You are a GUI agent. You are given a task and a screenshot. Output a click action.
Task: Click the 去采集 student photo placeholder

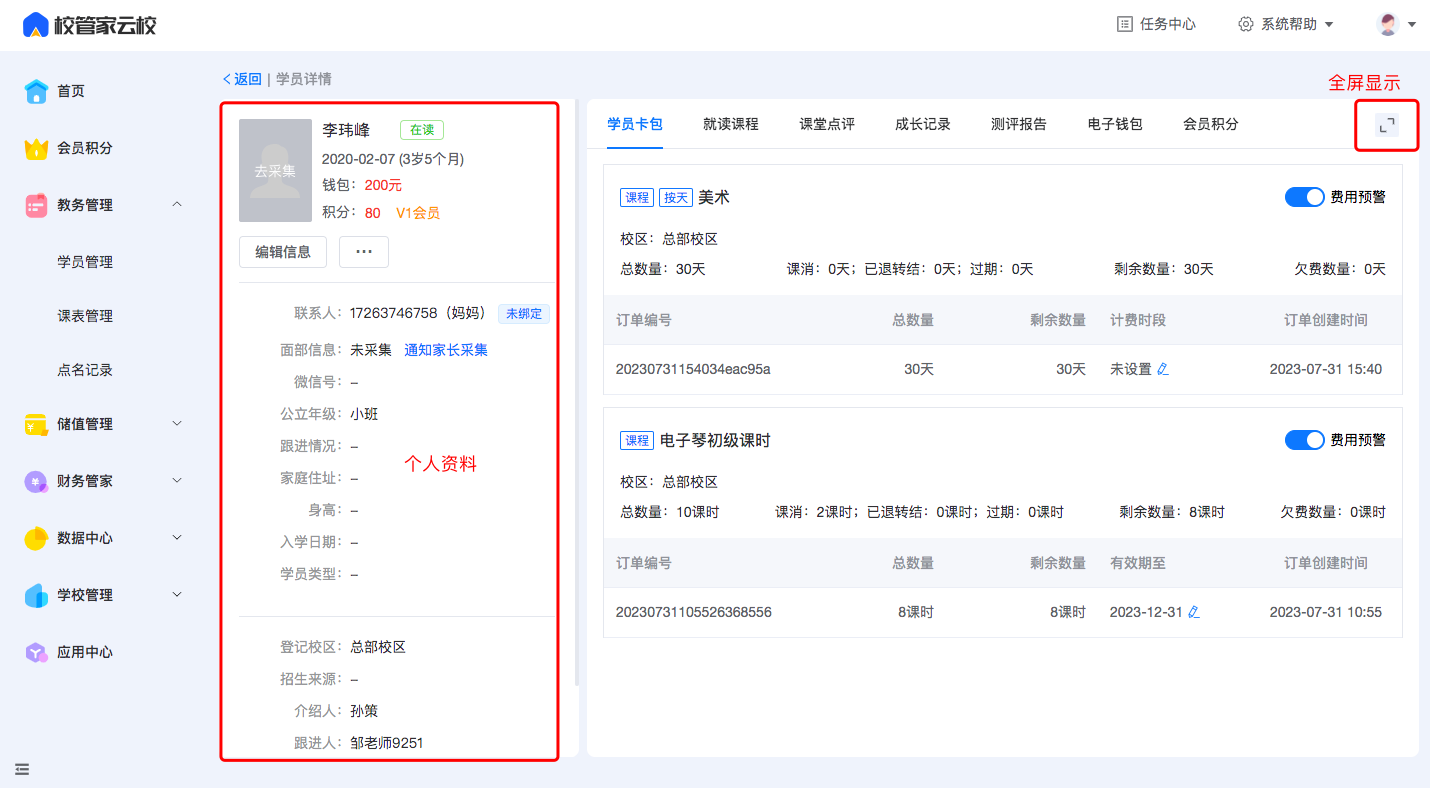coord(275,171)
